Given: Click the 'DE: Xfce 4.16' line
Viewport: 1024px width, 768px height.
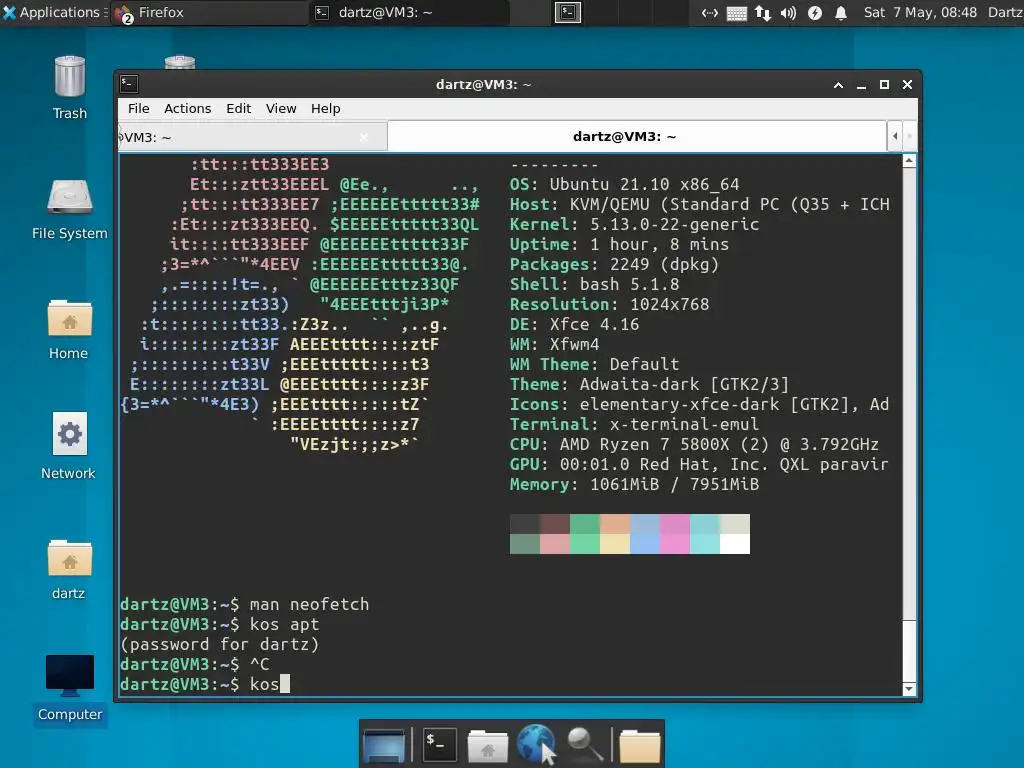Looking at the screenshot, I should coord(574,325).
